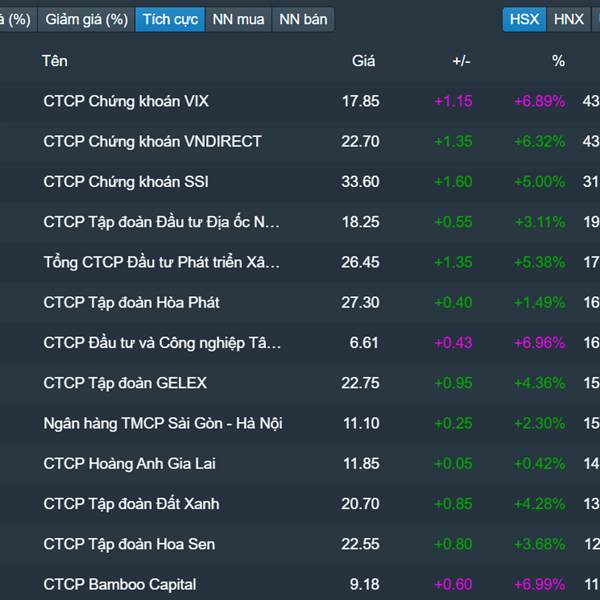Click the +0.40 change value
Screen dimensions: 600x600
click(x=453, y=303)
